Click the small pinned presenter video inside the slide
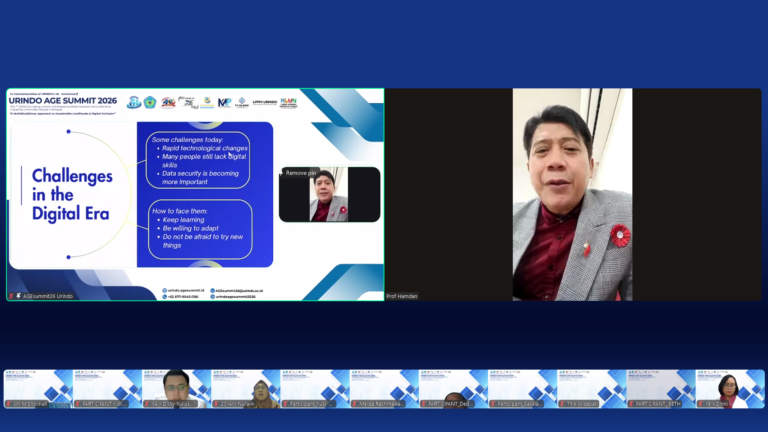The width and height of the screenshot is (768, 432). 330,194
